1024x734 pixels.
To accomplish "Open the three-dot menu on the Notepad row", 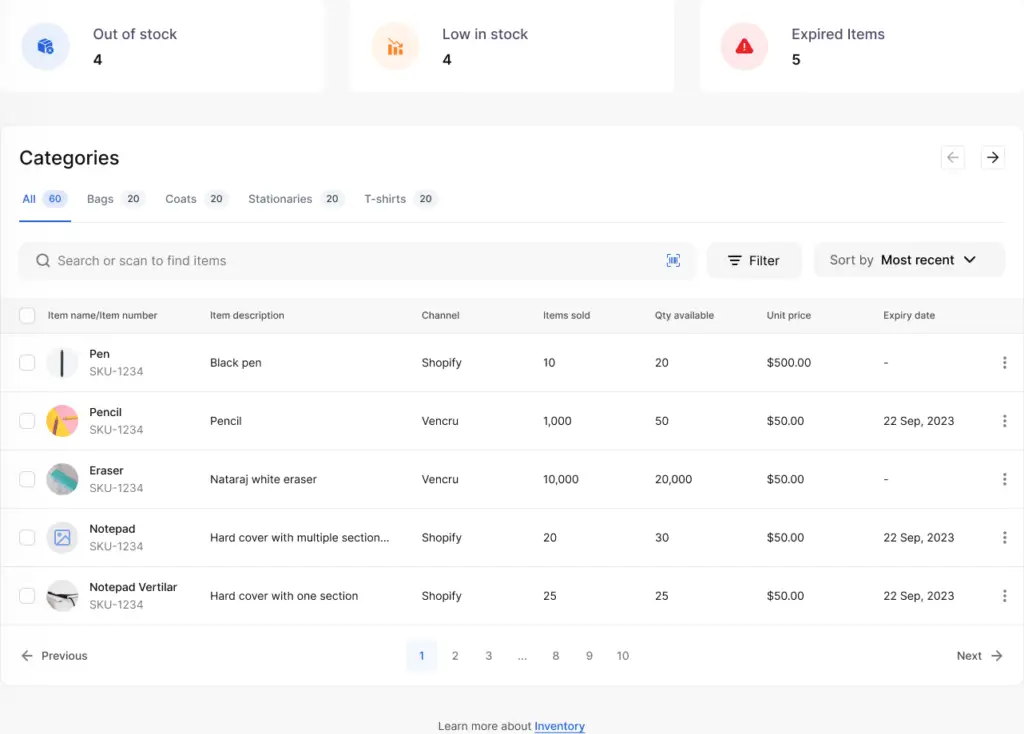I will tap(1004, 537).
